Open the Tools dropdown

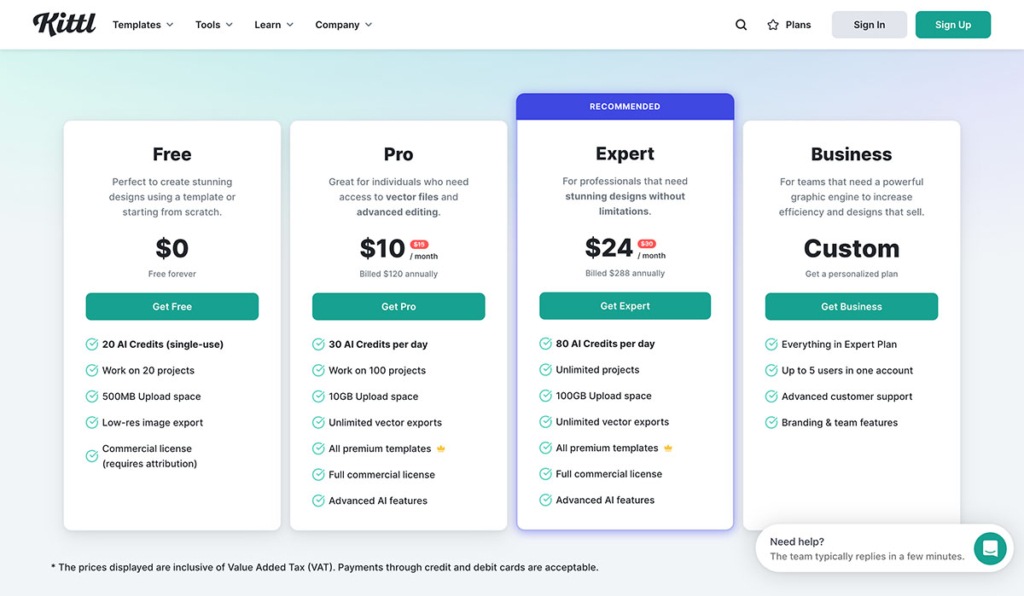pos(212,24)
